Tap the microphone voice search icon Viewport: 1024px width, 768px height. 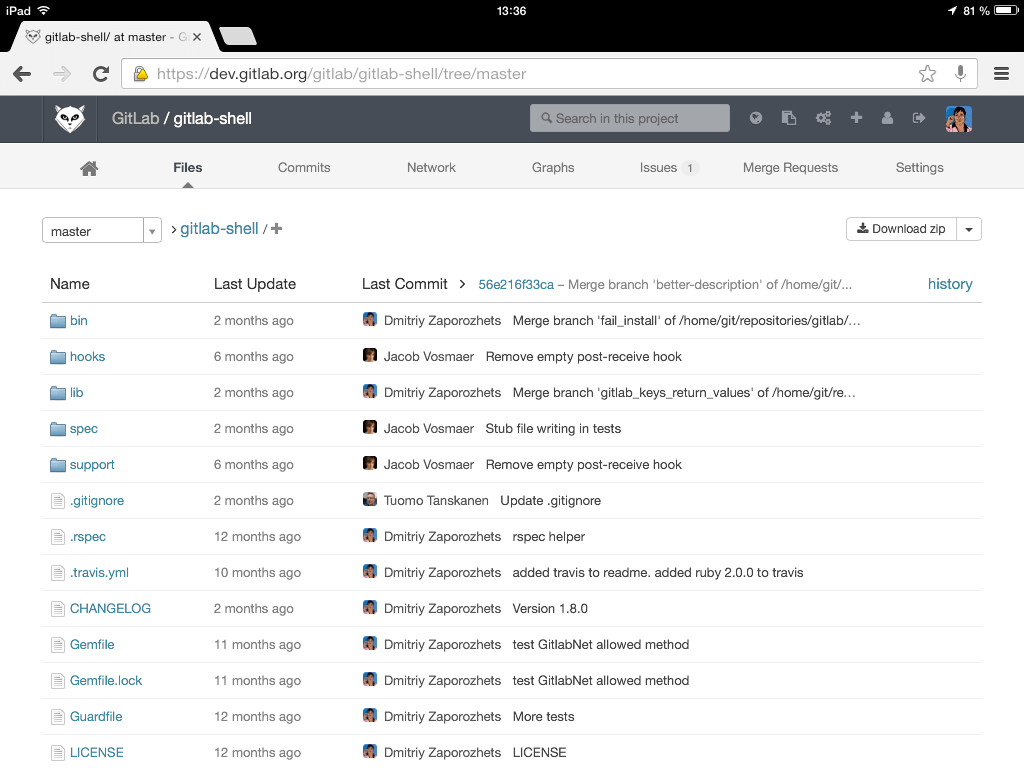(x=960, y=74)
